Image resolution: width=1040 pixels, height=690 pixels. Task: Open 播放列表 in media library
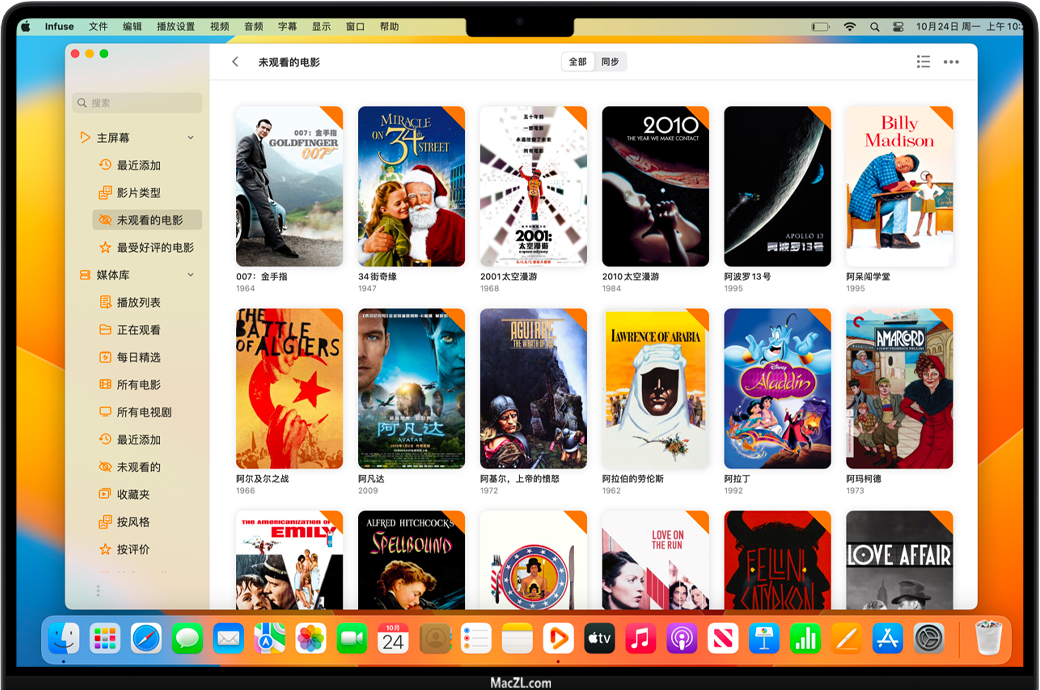point(138,302)
